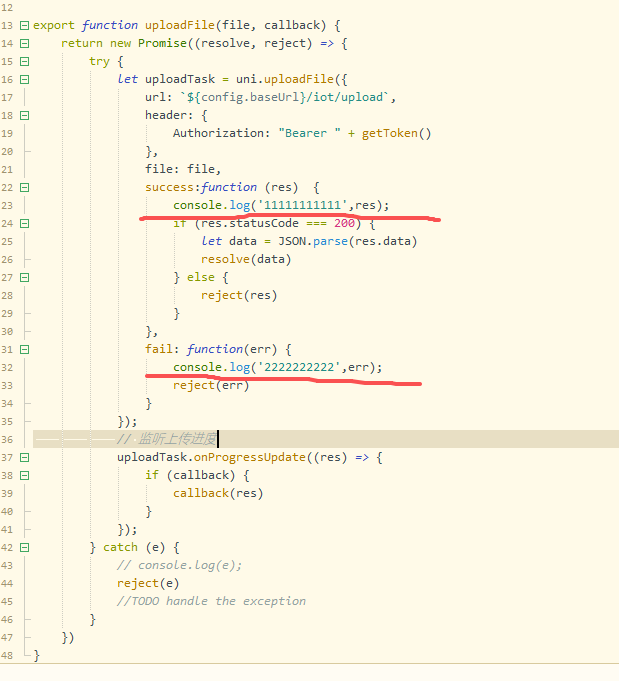
Task: Fold the else block on line 27
Action: pos(25,277)
